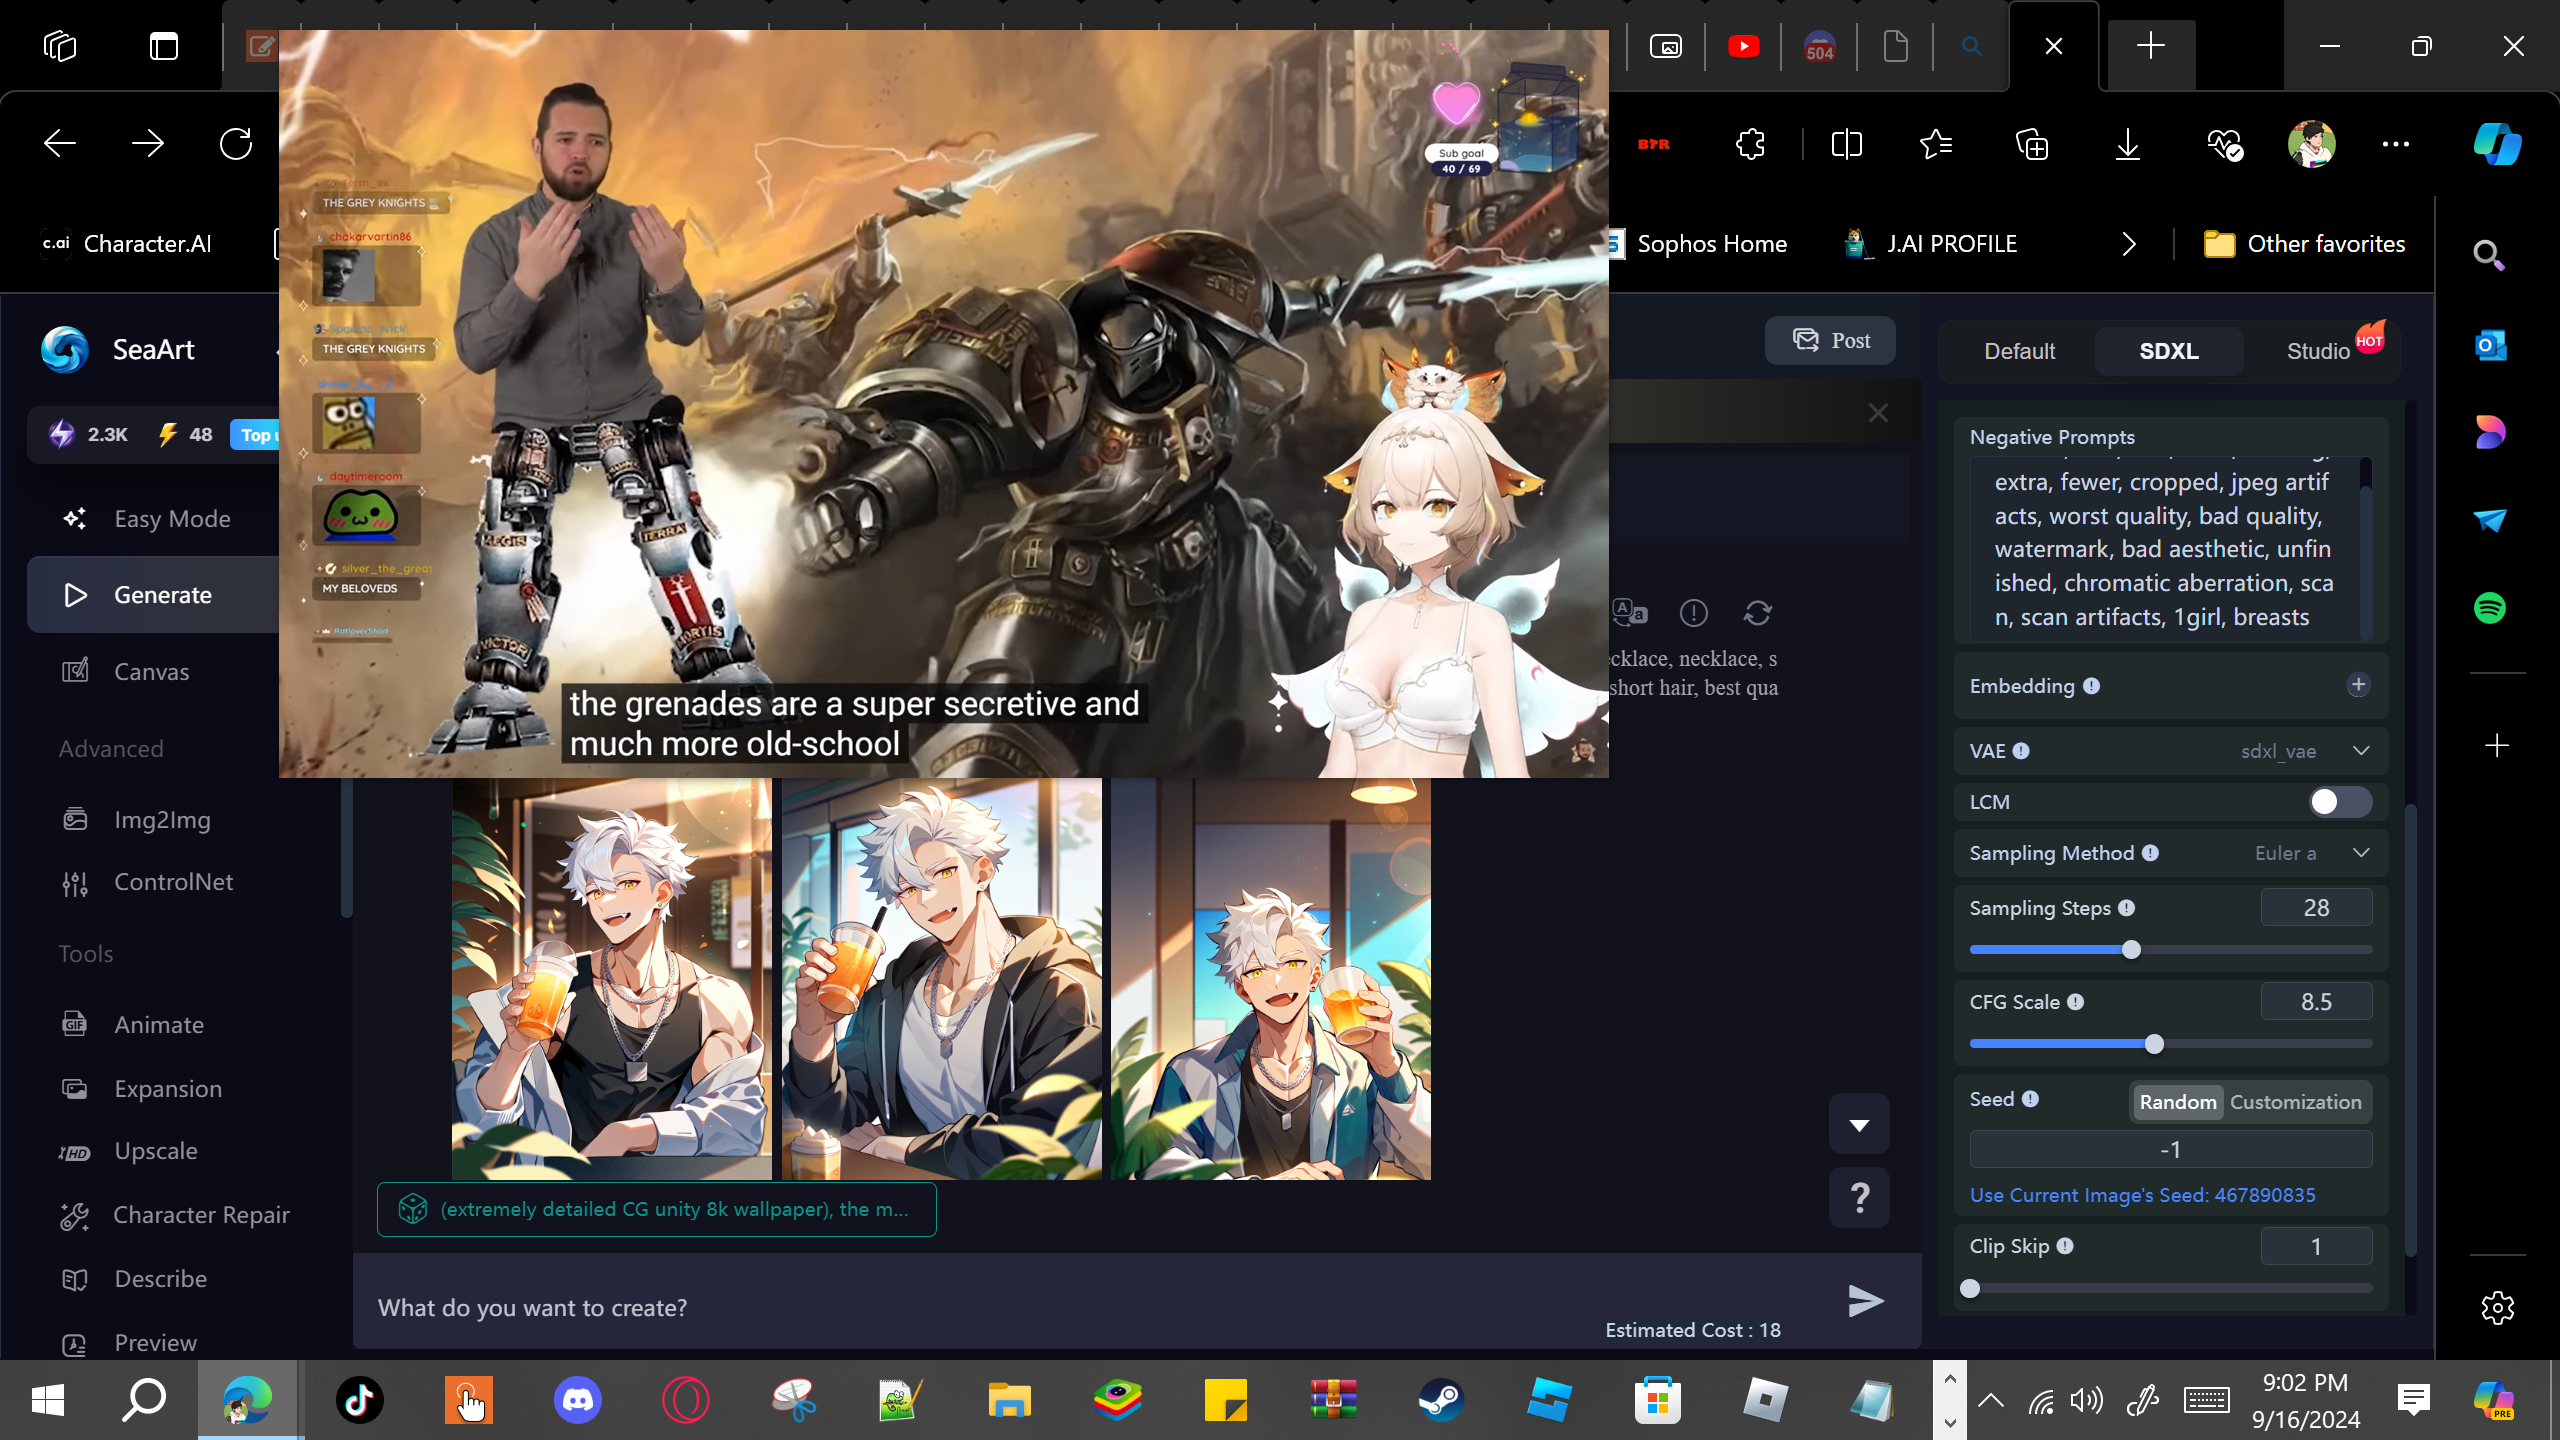Click the browser Back arrow
The height and width of the screenshot is (1440, 2560).
click(x=60, y=144)
